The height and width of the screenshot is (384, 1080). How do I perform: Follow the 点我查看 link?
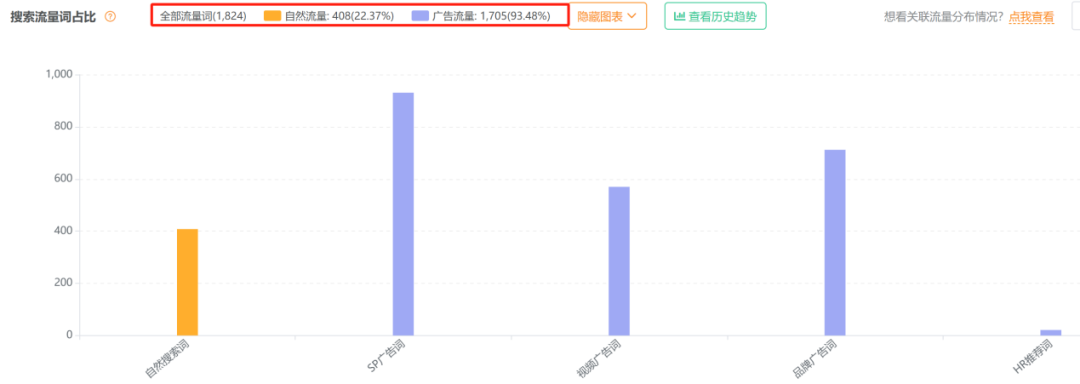tap(1031, 17)
